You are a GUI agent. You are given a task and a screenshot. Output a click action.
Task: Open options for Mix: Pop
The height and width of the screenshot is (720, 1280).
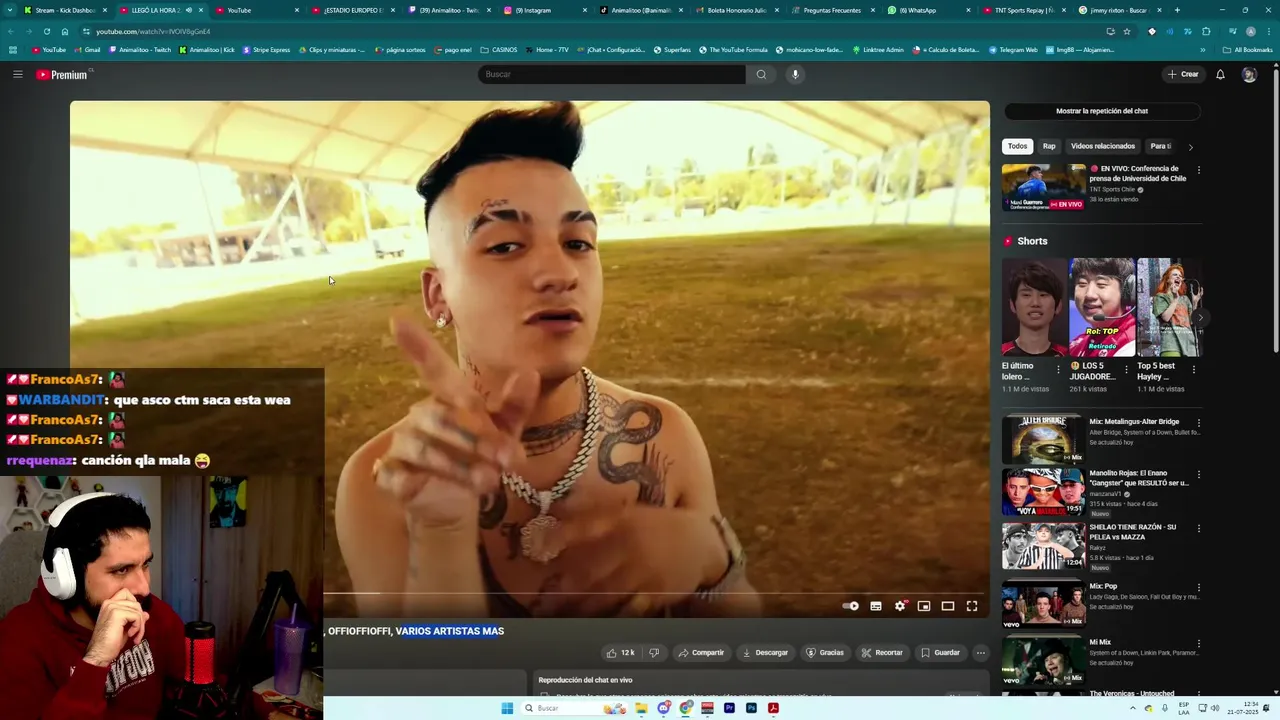pyautogui.click(x=1198, y=587)
